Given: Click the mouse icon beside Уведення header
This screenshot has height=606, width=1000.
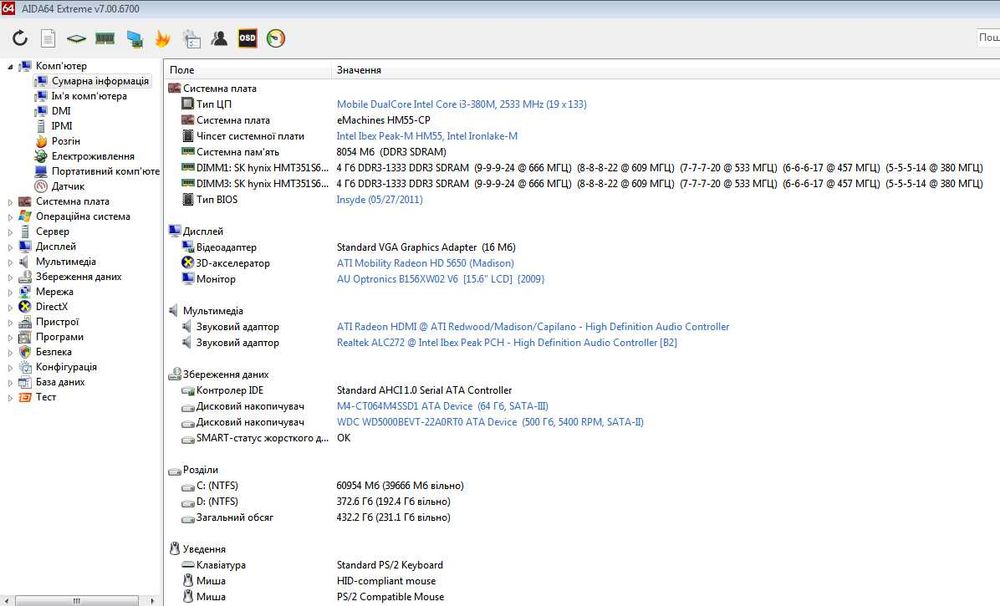Looking at the screenshot, I should pyautogui.click(x=174, y=548).
